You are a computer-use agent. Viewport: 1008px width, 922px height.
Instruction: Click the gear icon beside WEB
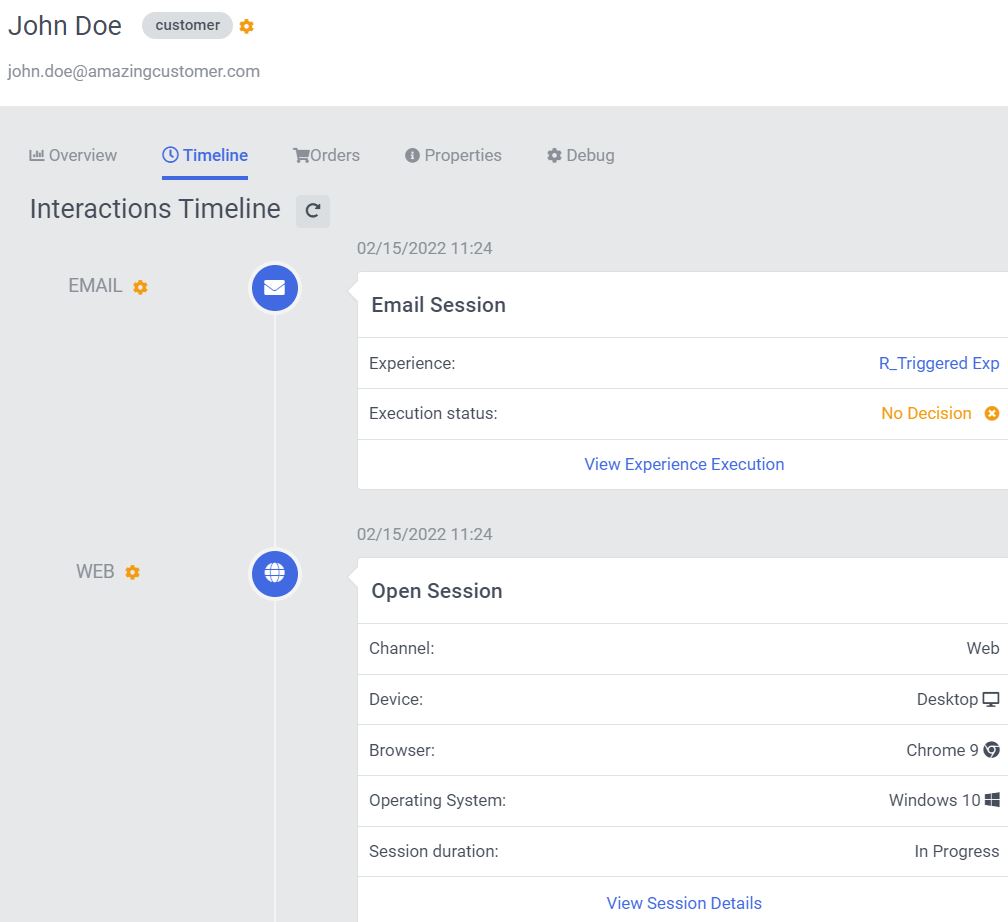coord(133,573)
